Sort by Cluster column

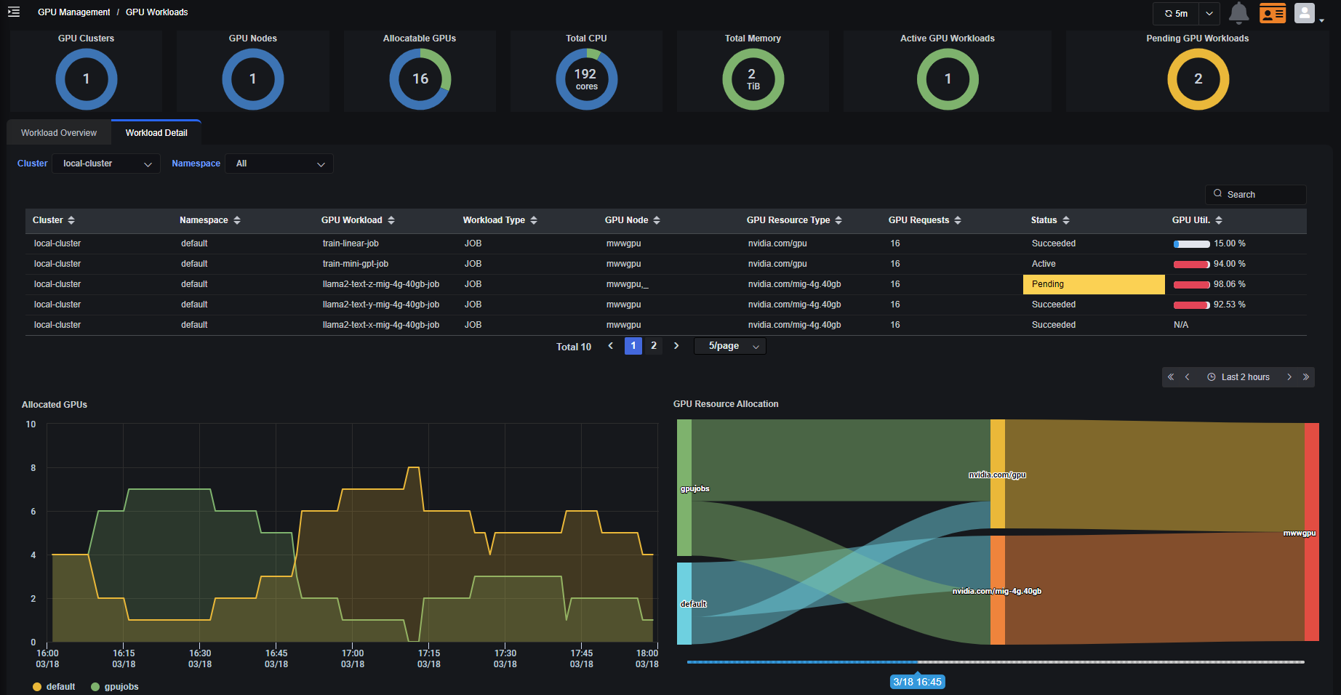point(71,220)
